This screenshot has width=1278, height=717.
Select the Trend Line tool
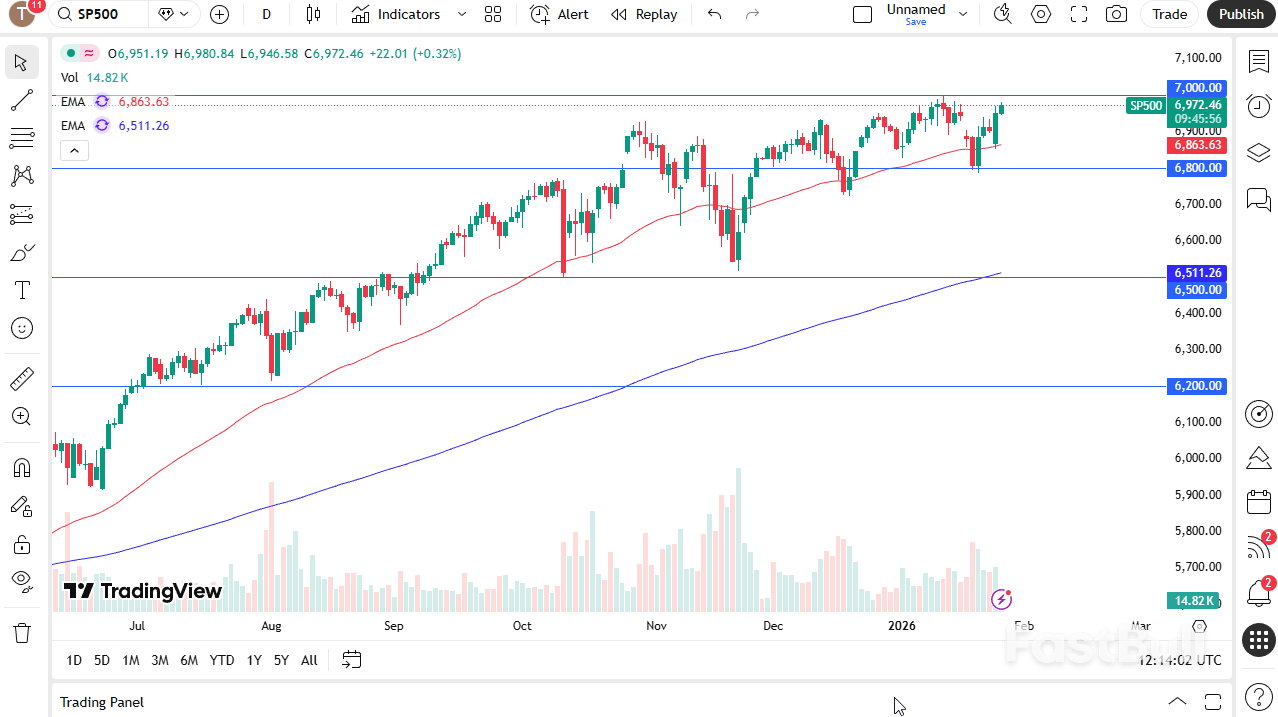click(21, 100)
